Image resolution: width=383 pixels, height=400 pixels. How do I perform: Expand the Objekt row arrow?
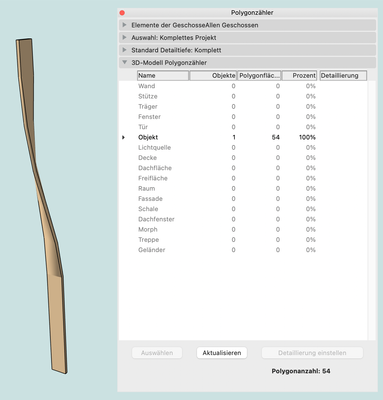(x=124, y=137)
